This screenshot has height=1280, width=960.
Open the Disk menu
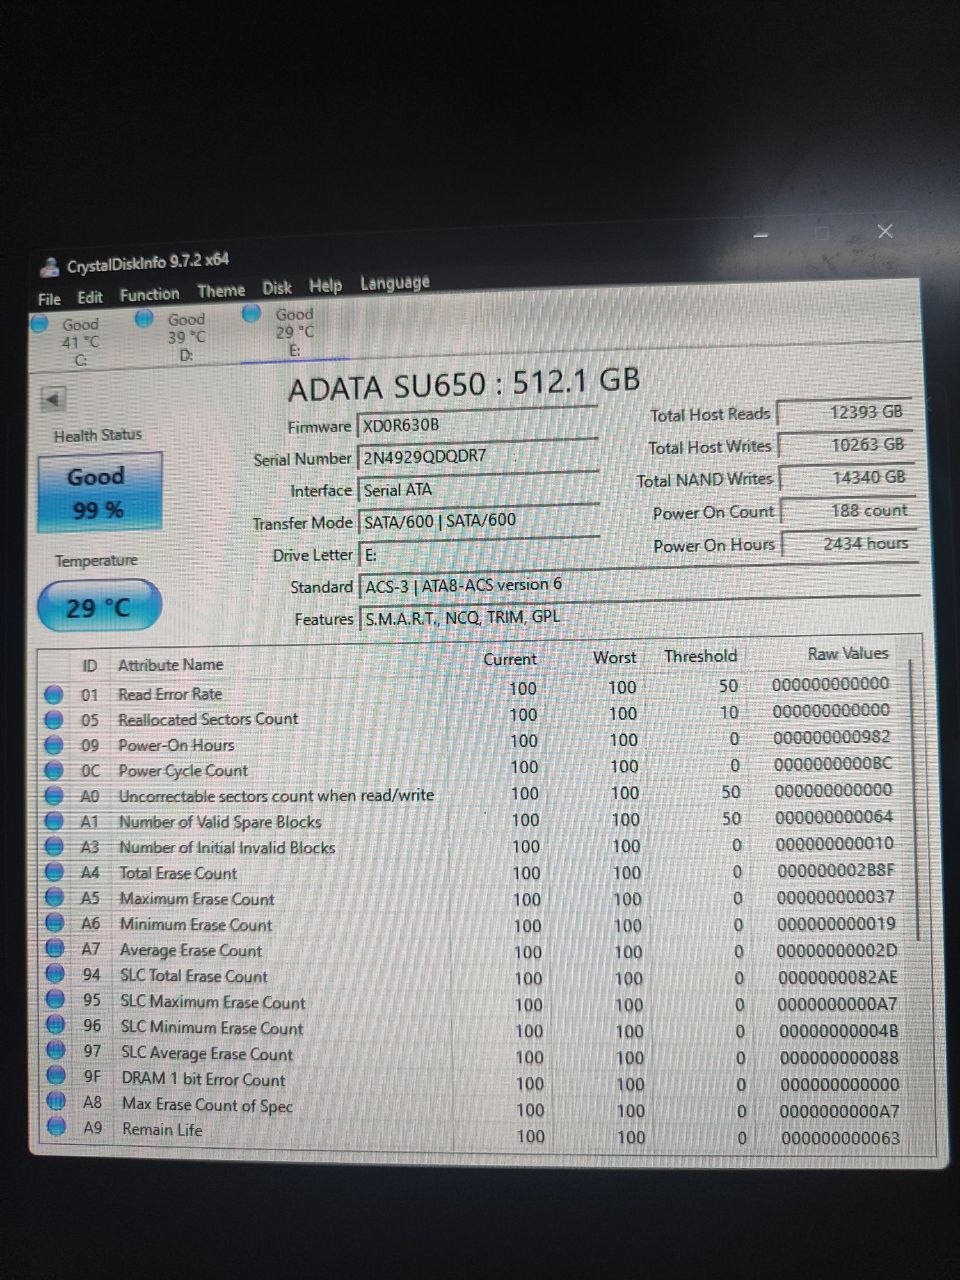pos(277,288)
